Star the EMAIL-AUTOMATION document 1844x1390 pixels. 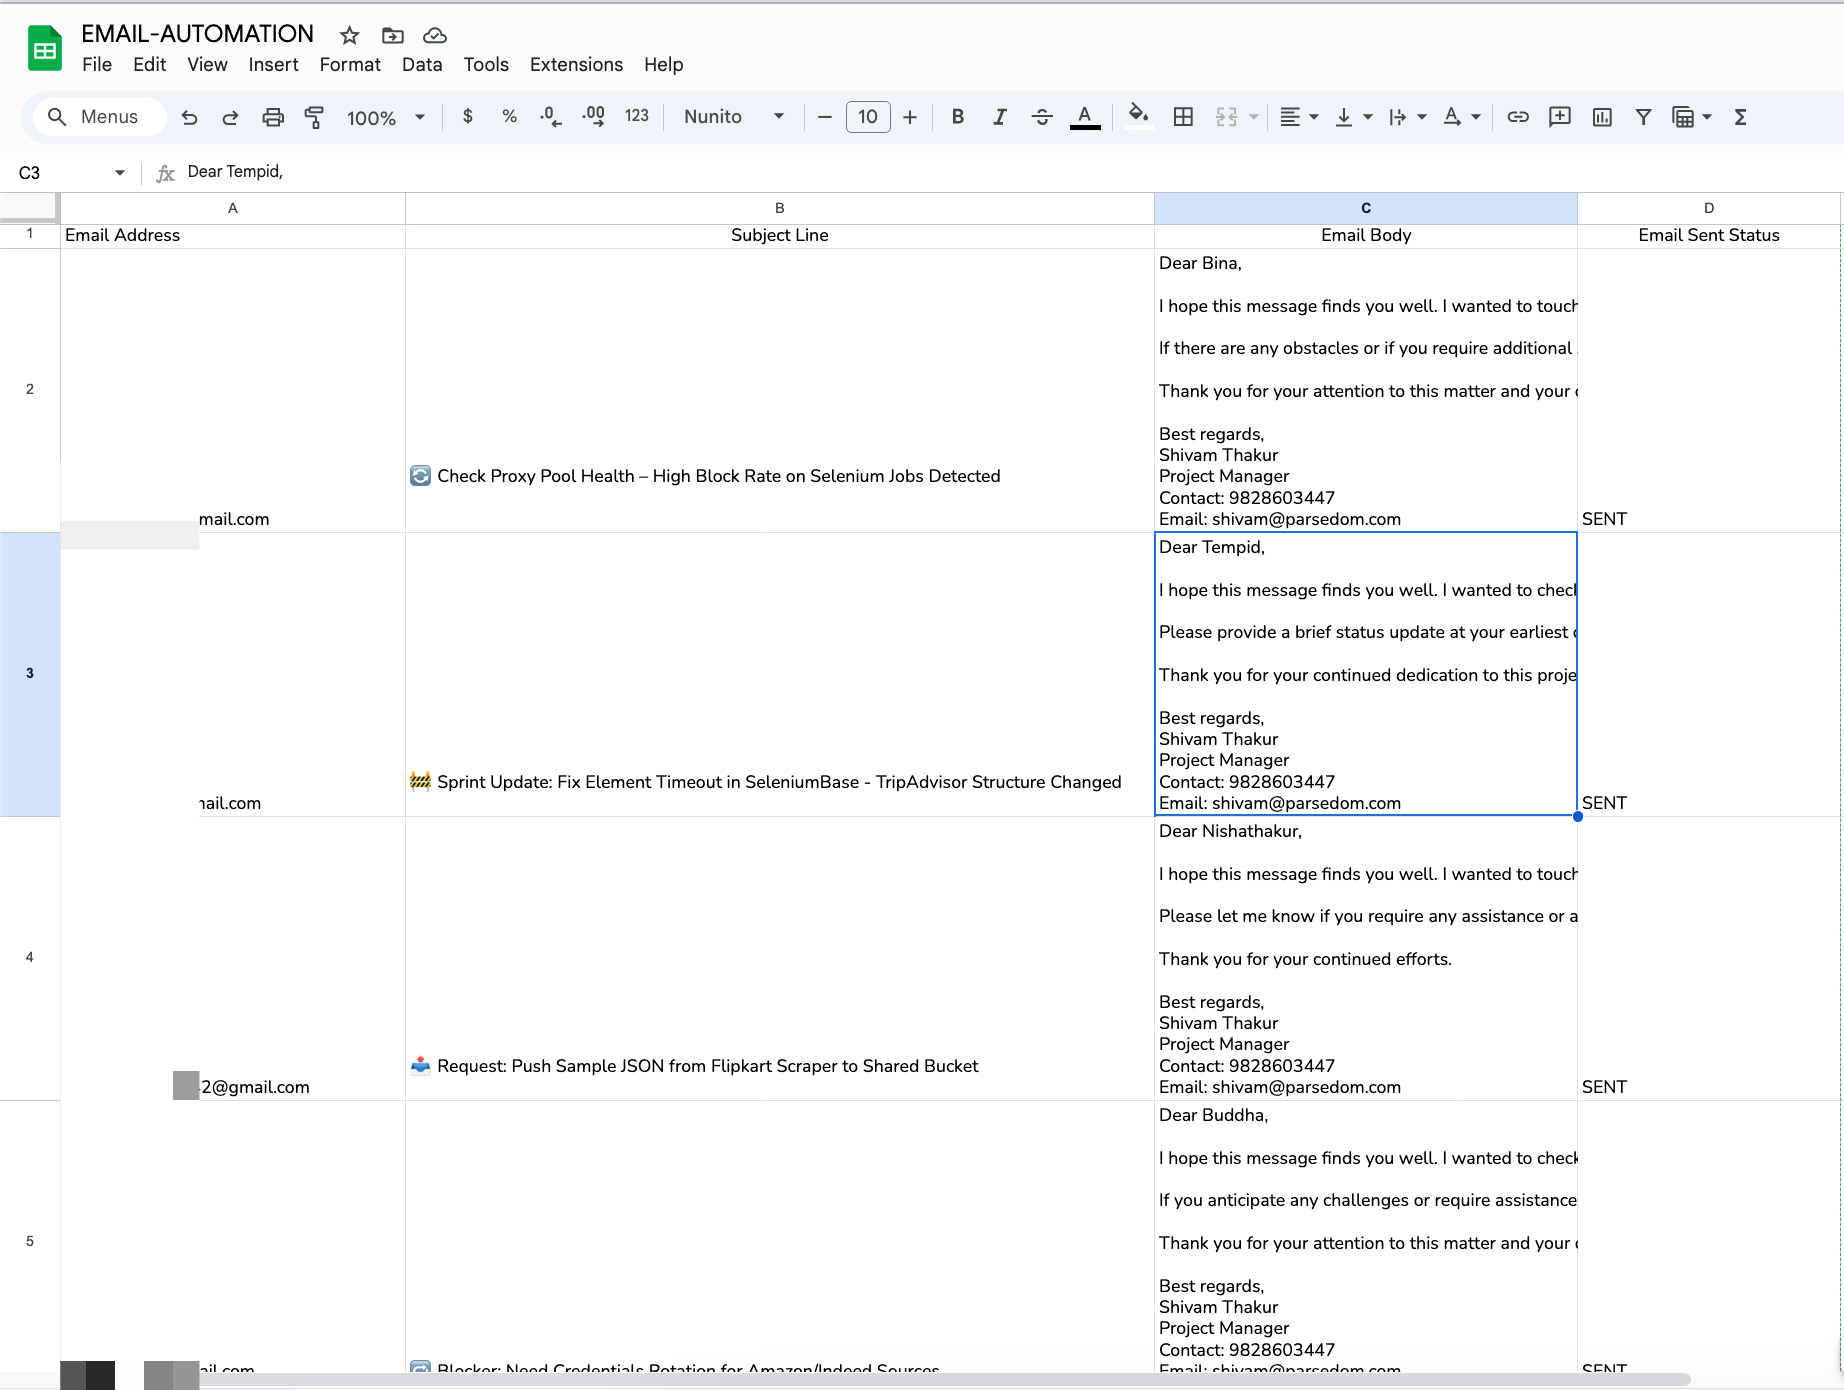(x=349, y=36)
